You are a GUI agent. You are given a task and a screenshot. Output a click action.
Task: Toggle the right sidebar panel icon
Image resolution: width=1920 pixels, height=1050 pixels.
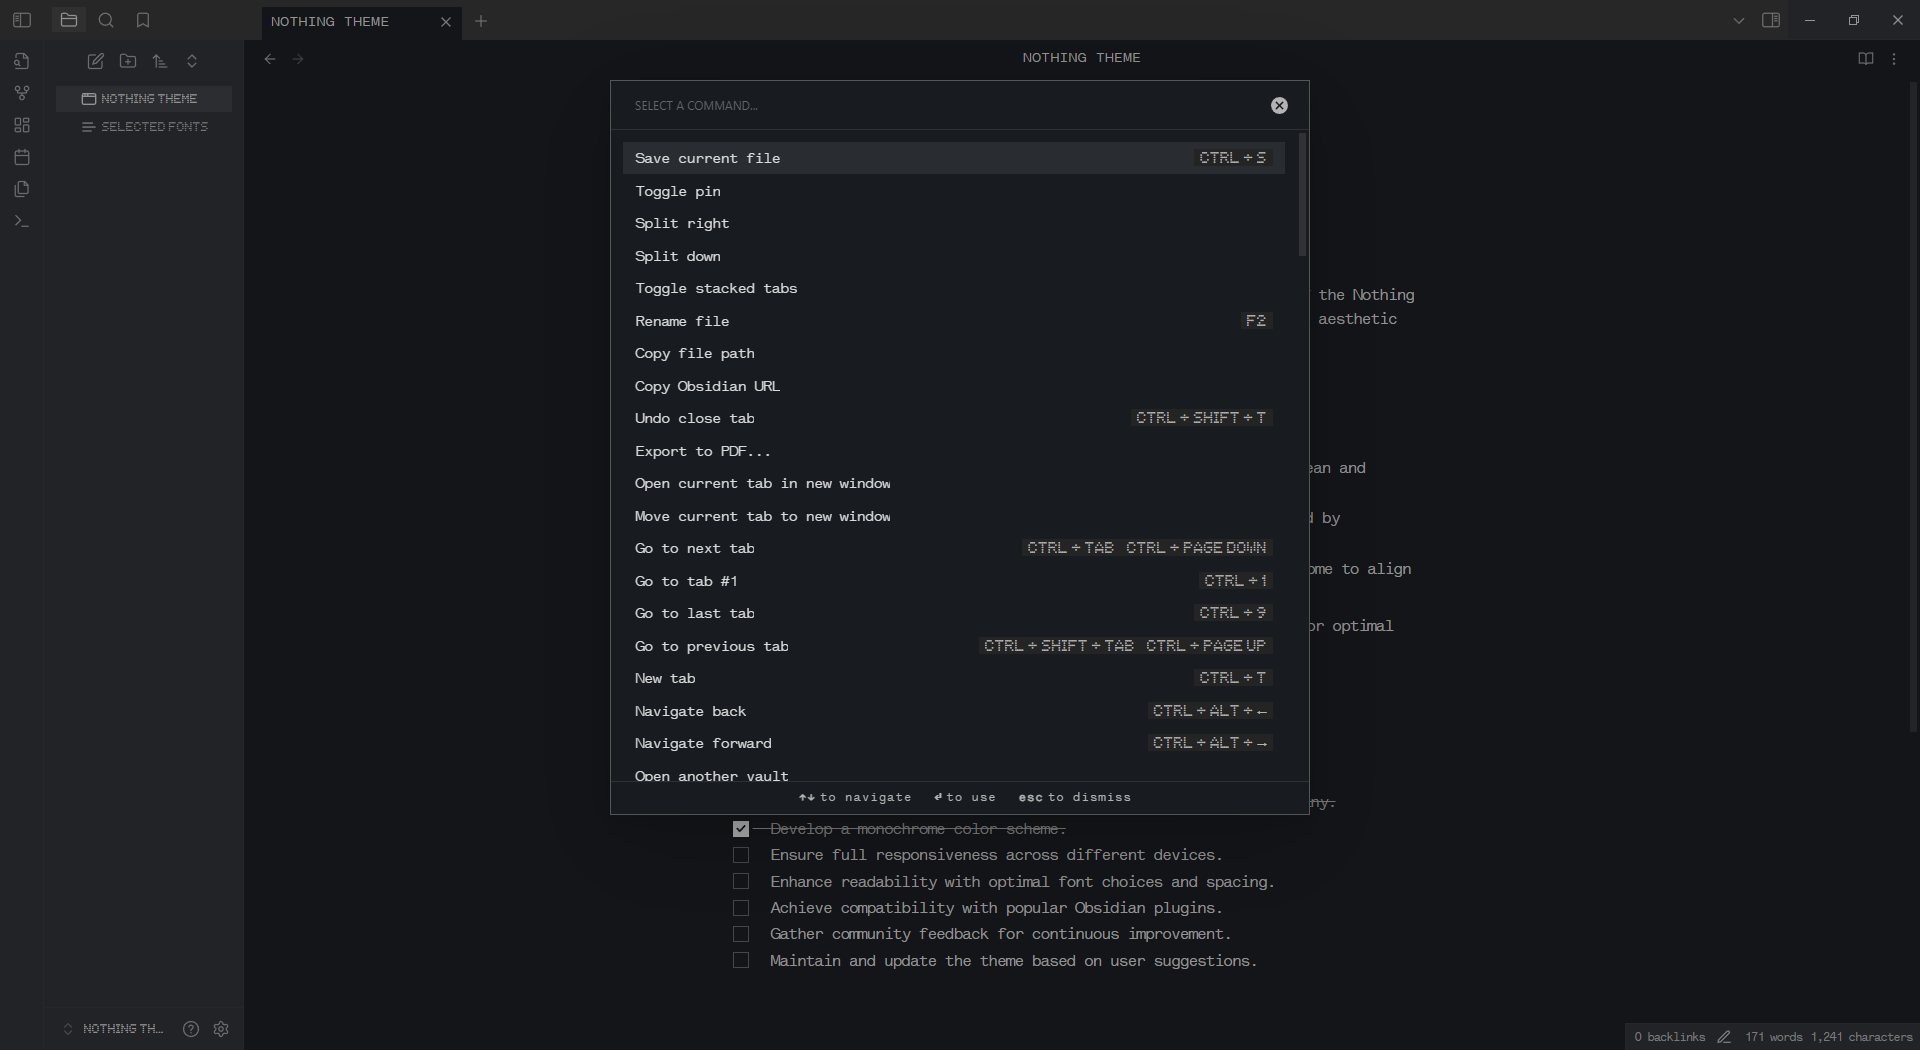[1771, 20]
